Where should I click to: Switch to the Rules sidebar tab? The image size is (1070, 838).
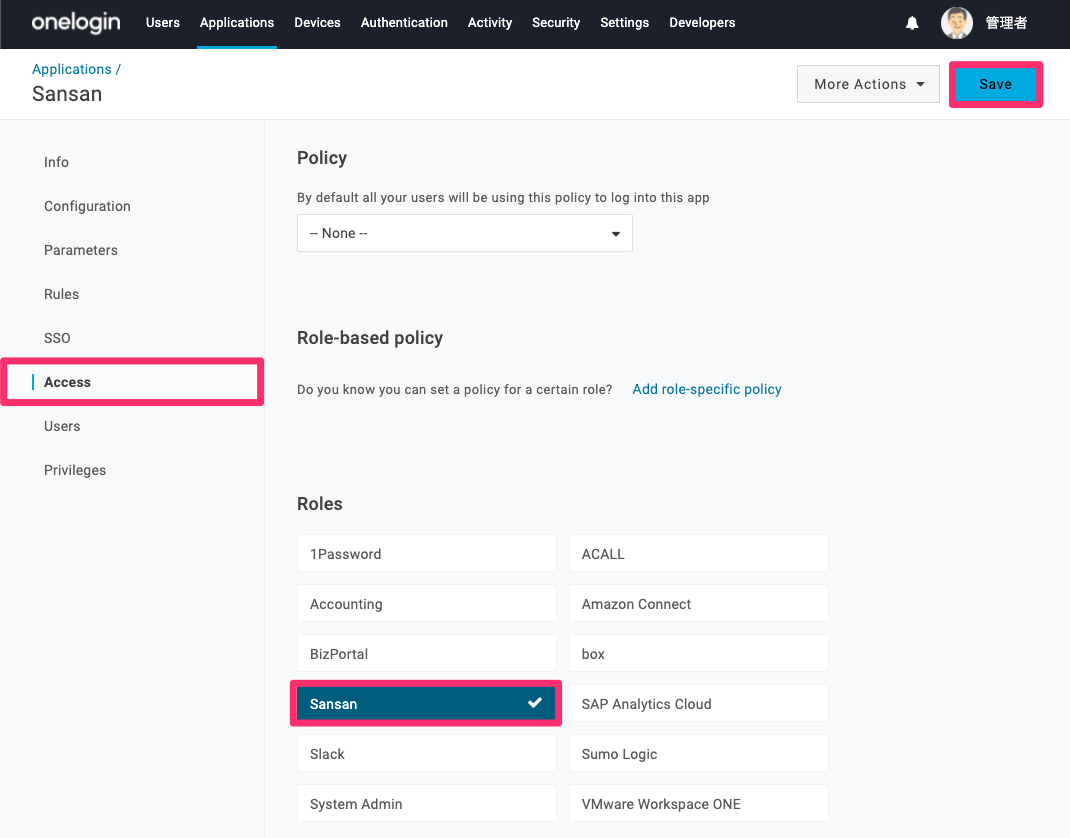[61, 294]
